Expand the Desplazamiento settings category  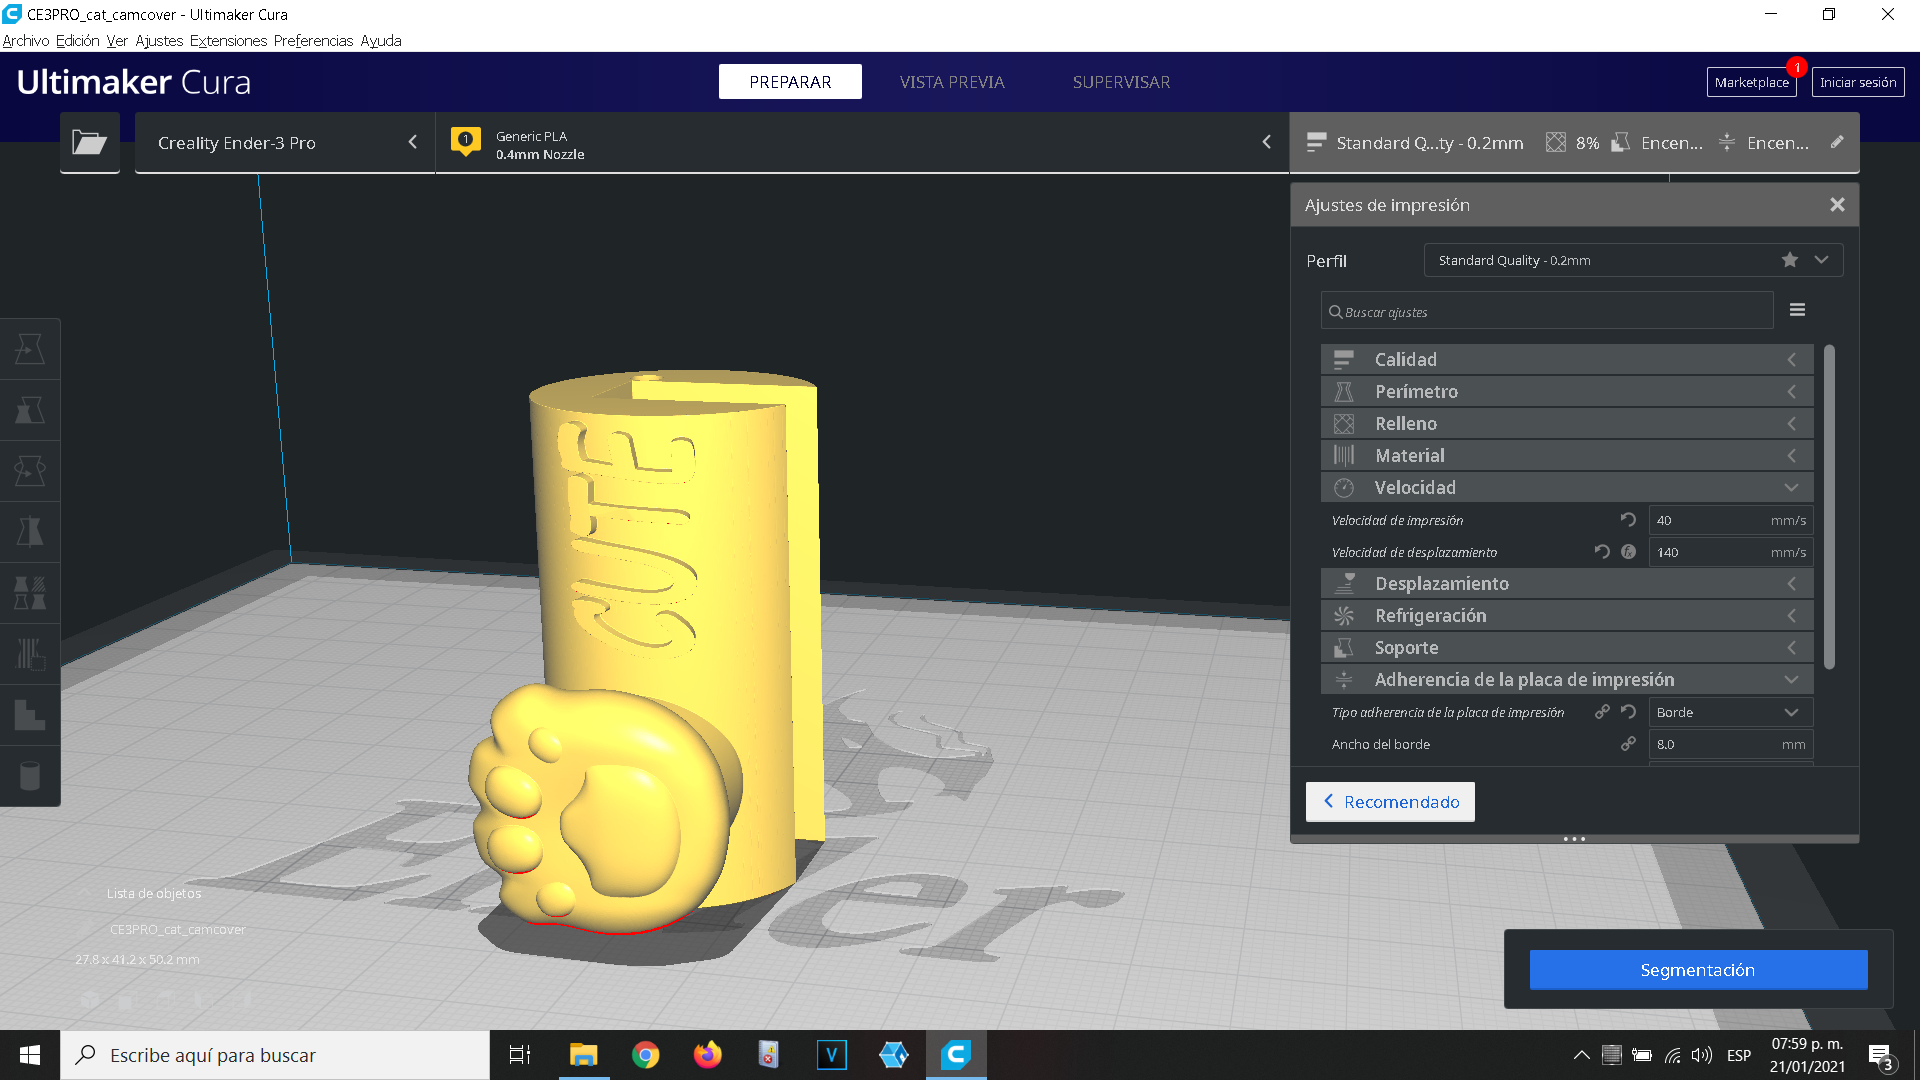1566,583
